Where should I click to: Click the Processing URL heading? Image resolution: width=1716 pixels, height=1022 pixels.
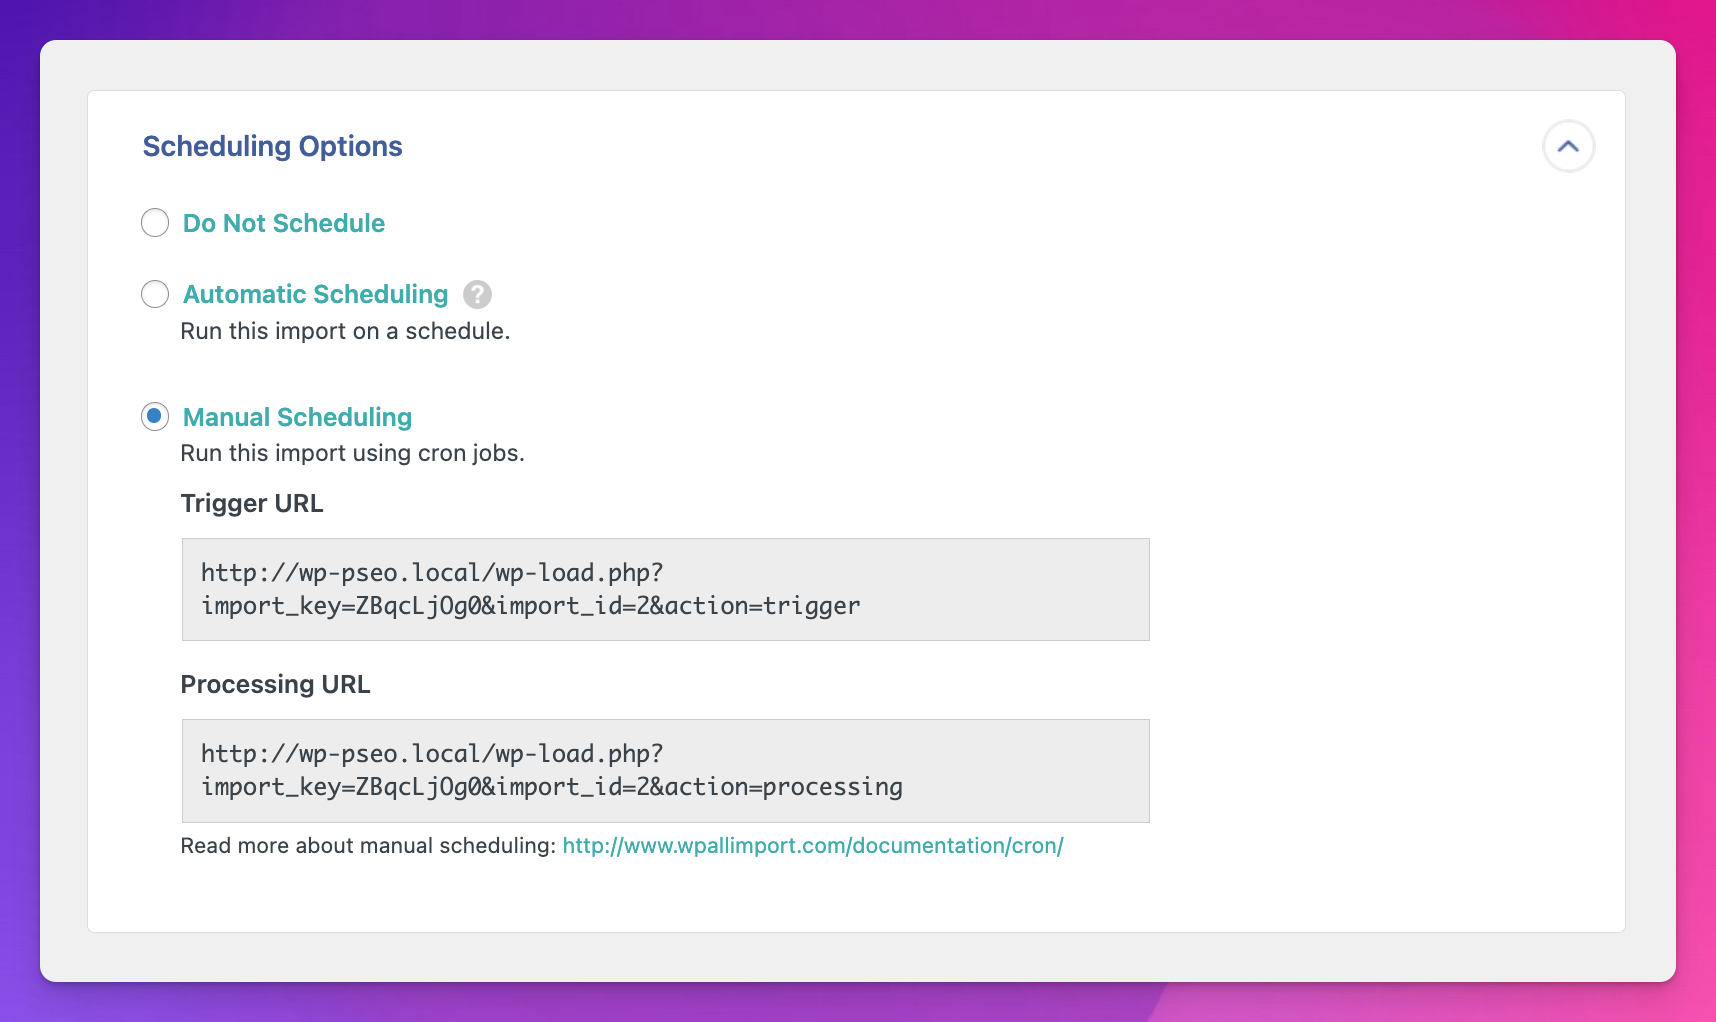pos(275,684)
